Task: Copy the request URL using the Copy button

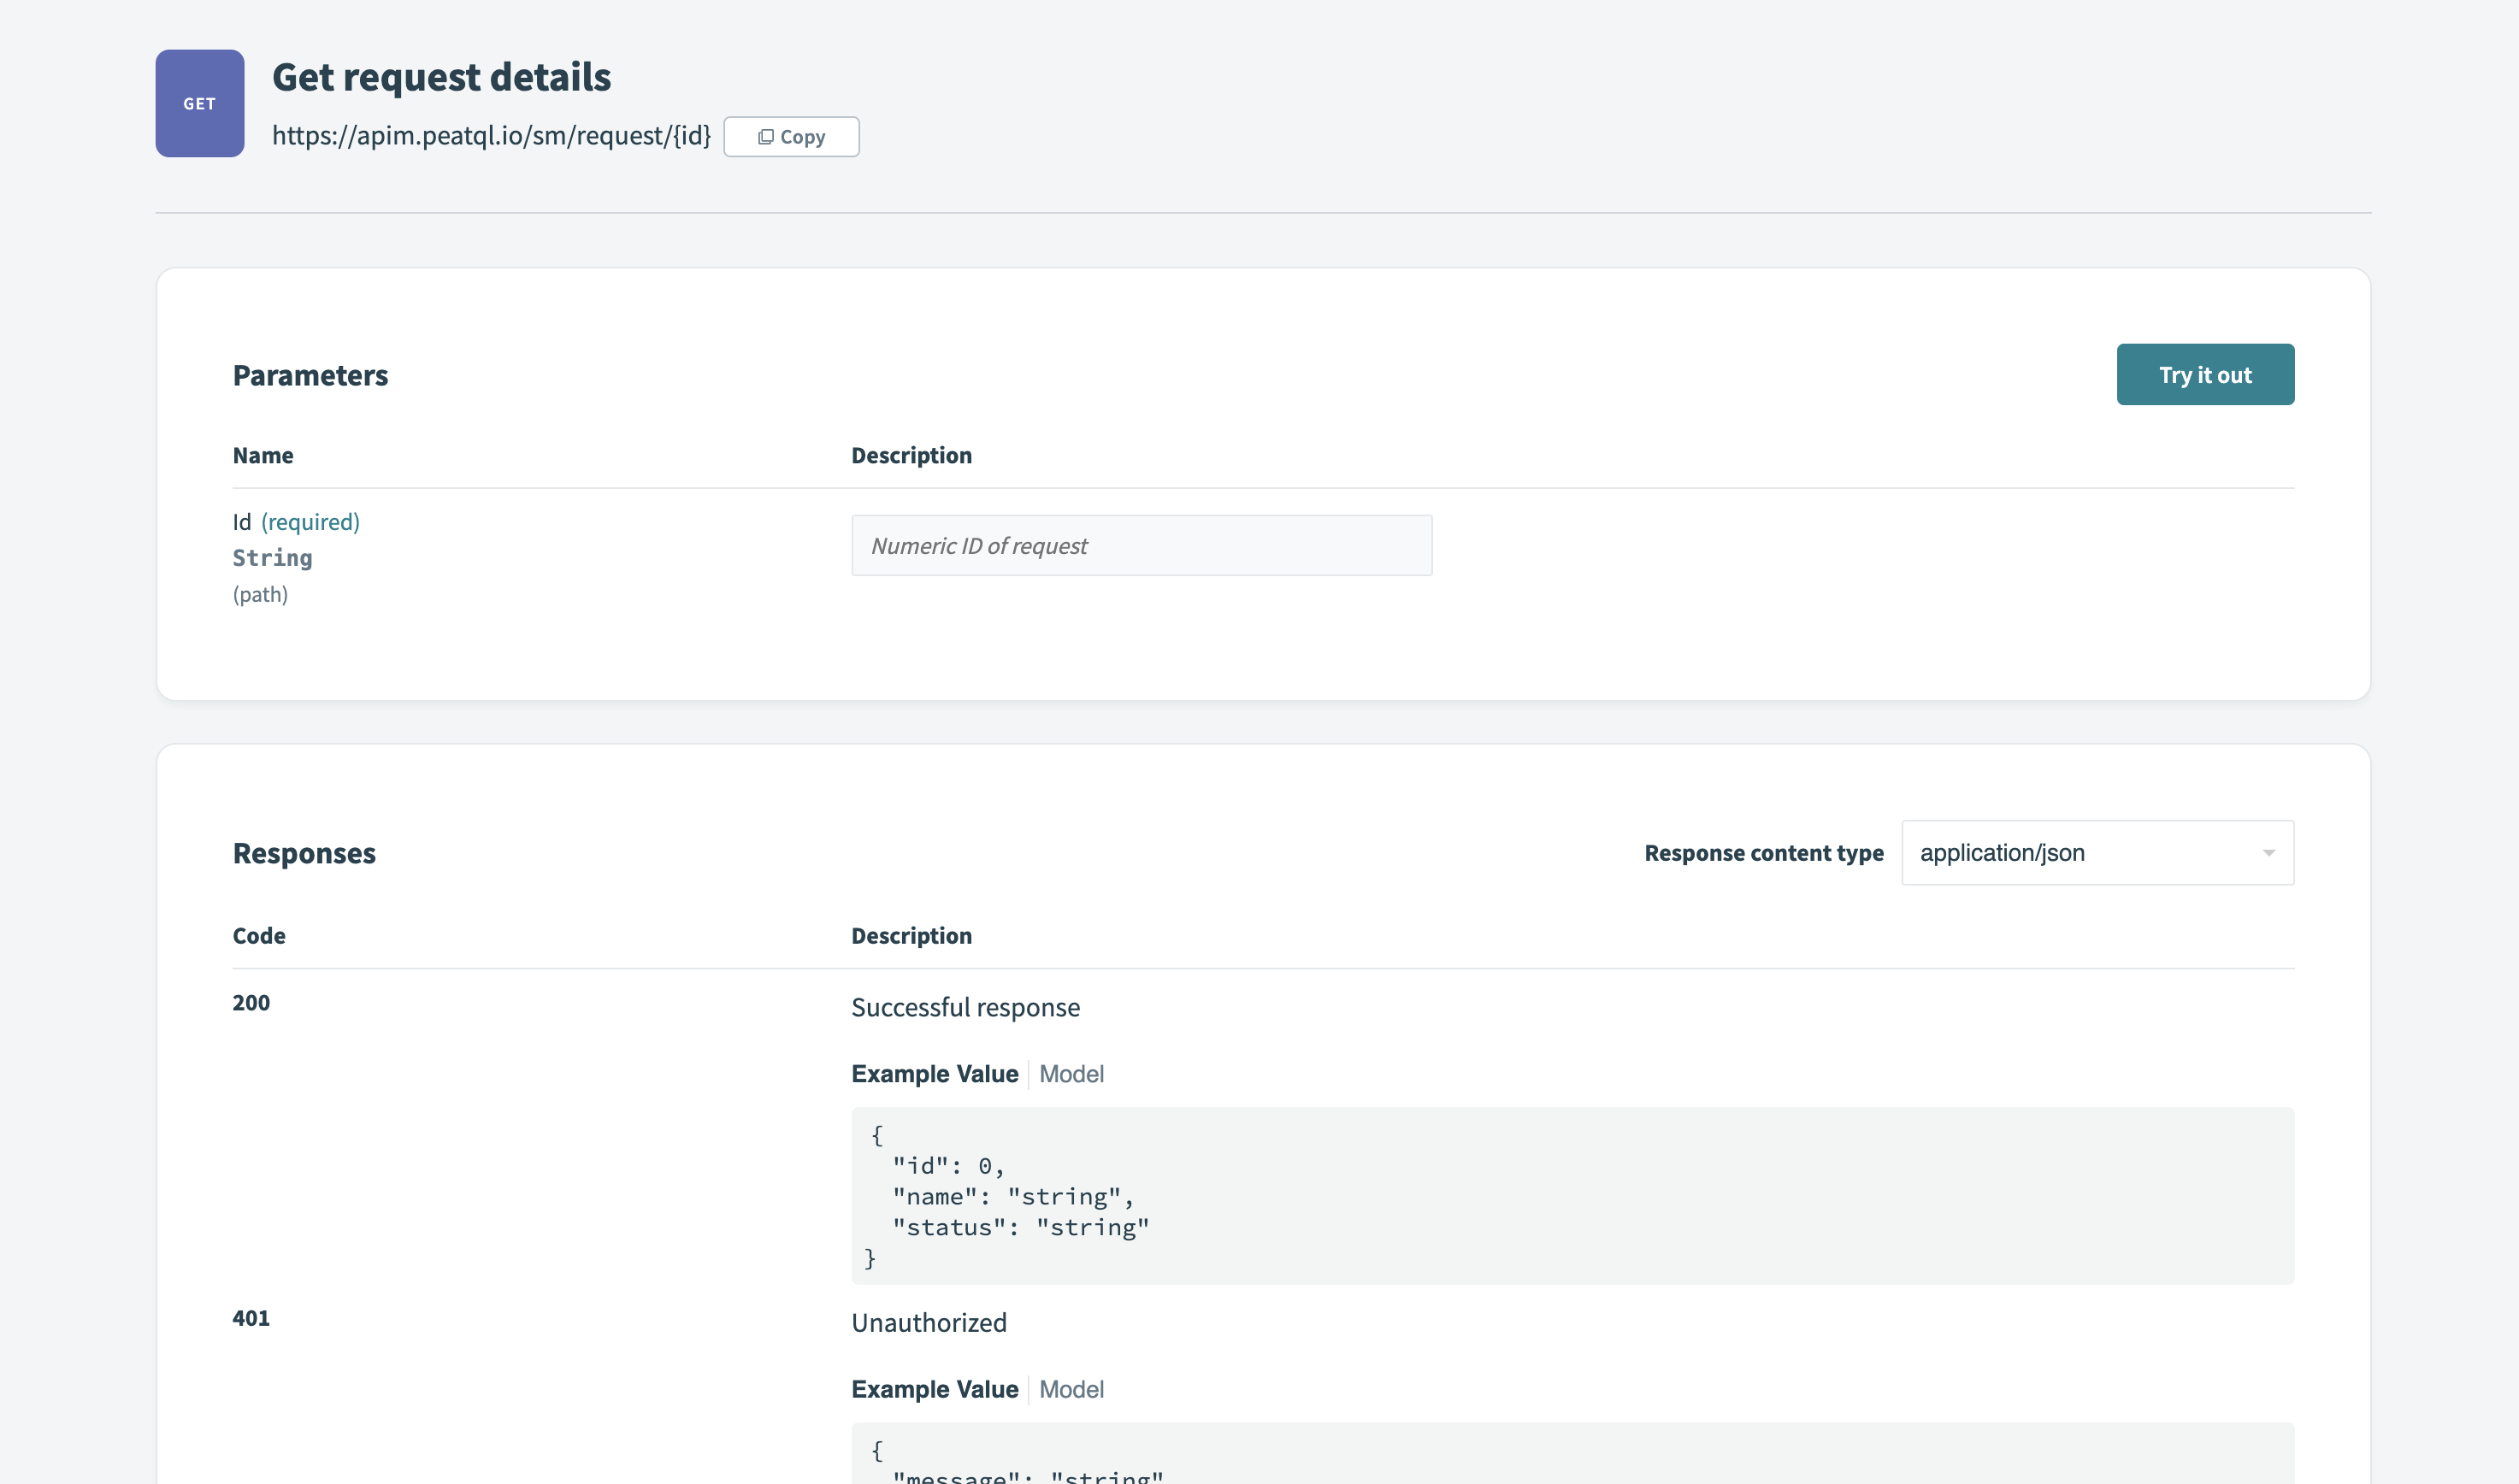Action: (x=791, y=136)
